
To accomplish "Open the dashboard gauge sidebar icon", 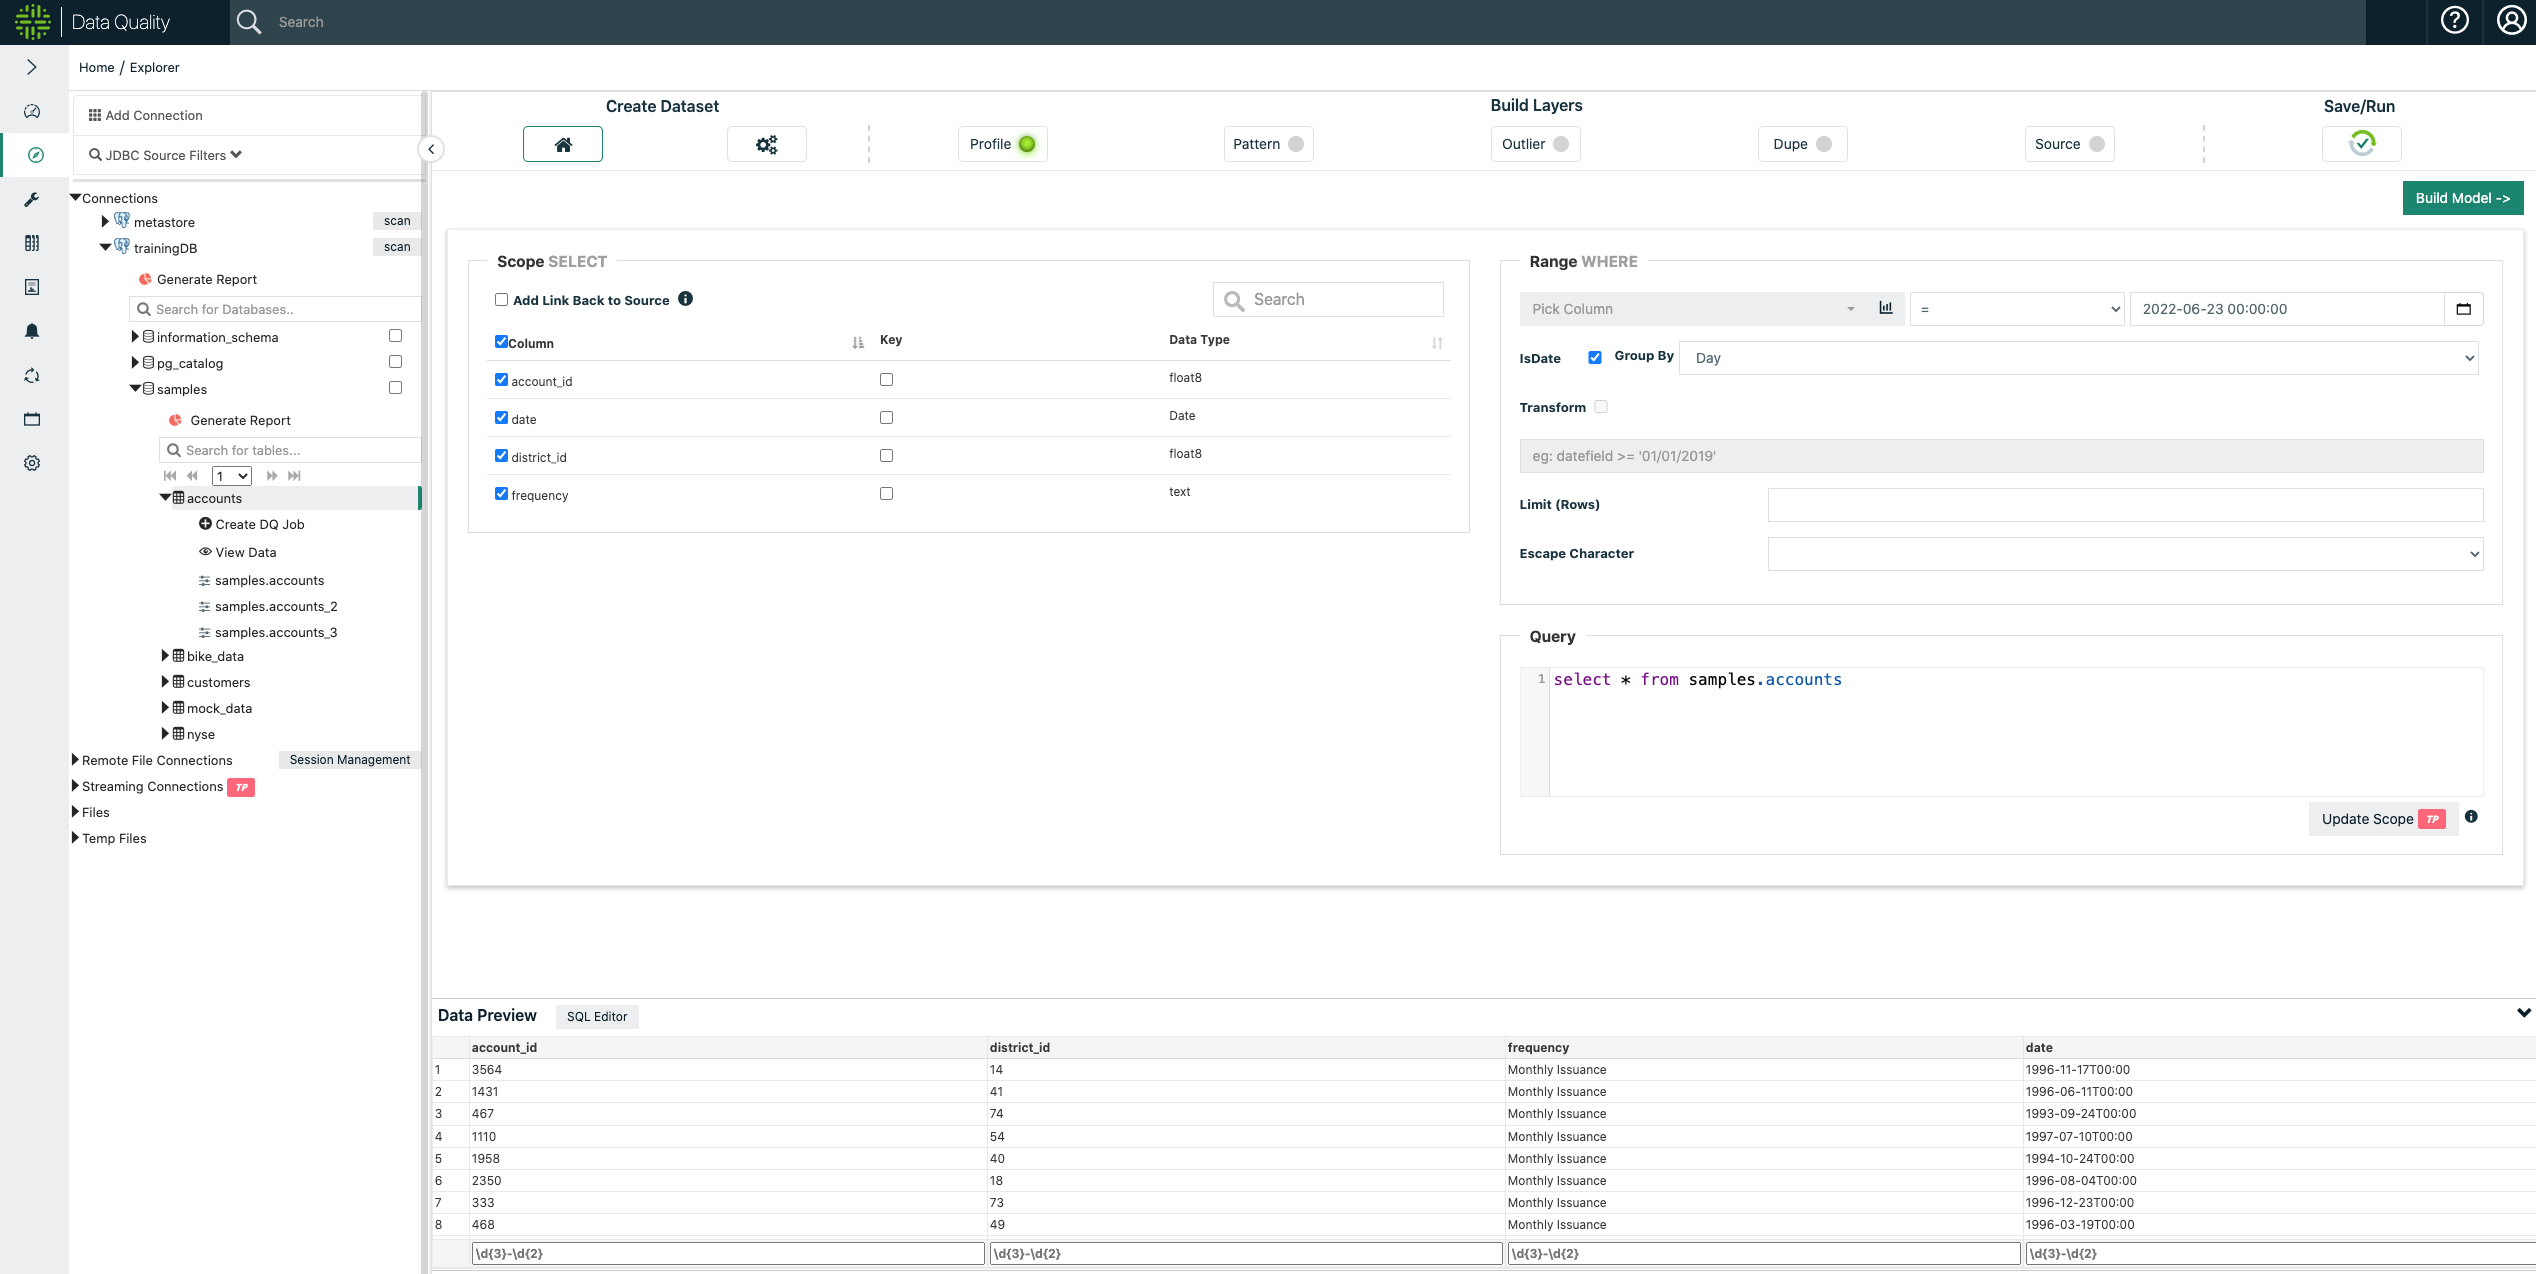I will point(32,111).
